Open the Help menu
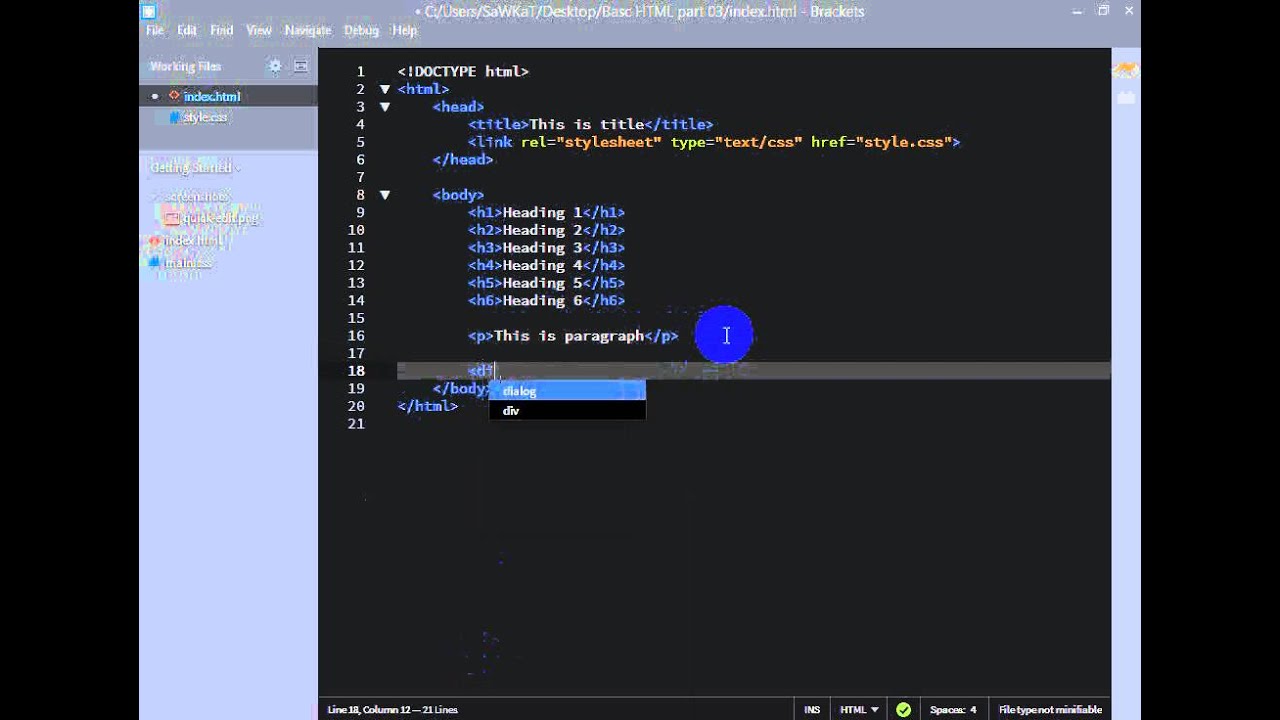 (404, 31)
